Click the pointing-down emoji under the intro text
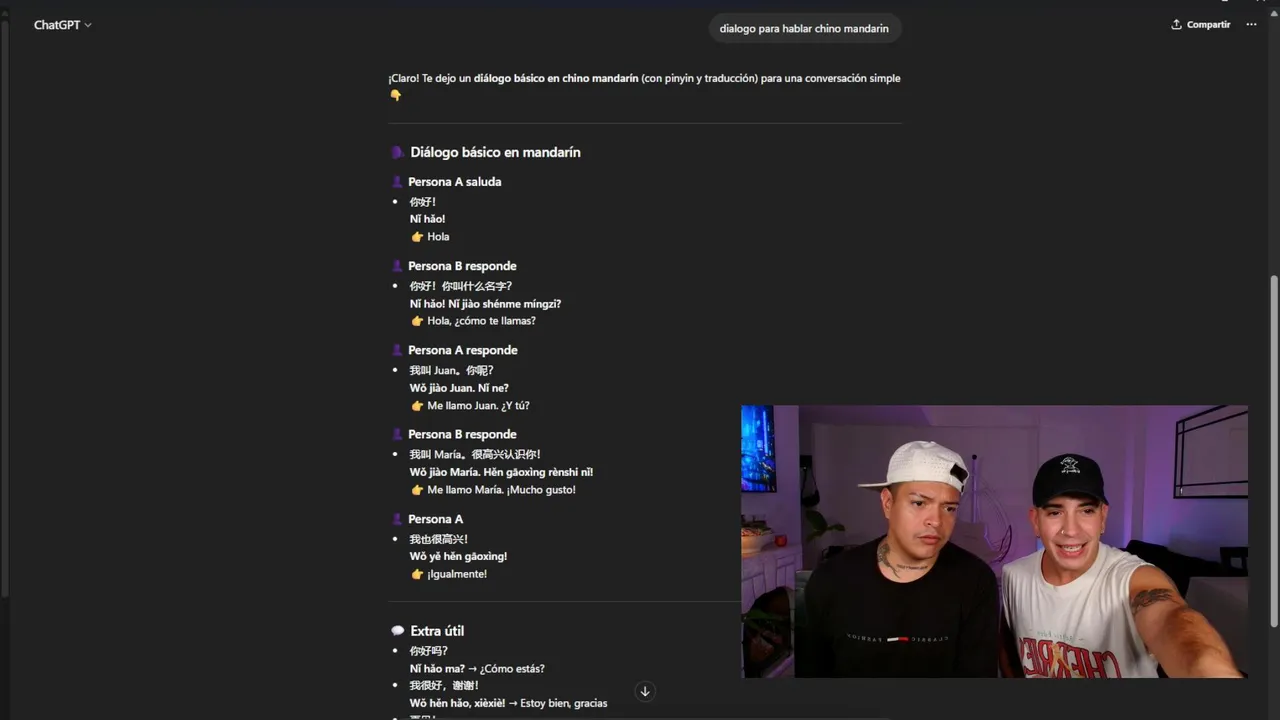This screenshot has width=1280, height=720. tap(395, 96)
